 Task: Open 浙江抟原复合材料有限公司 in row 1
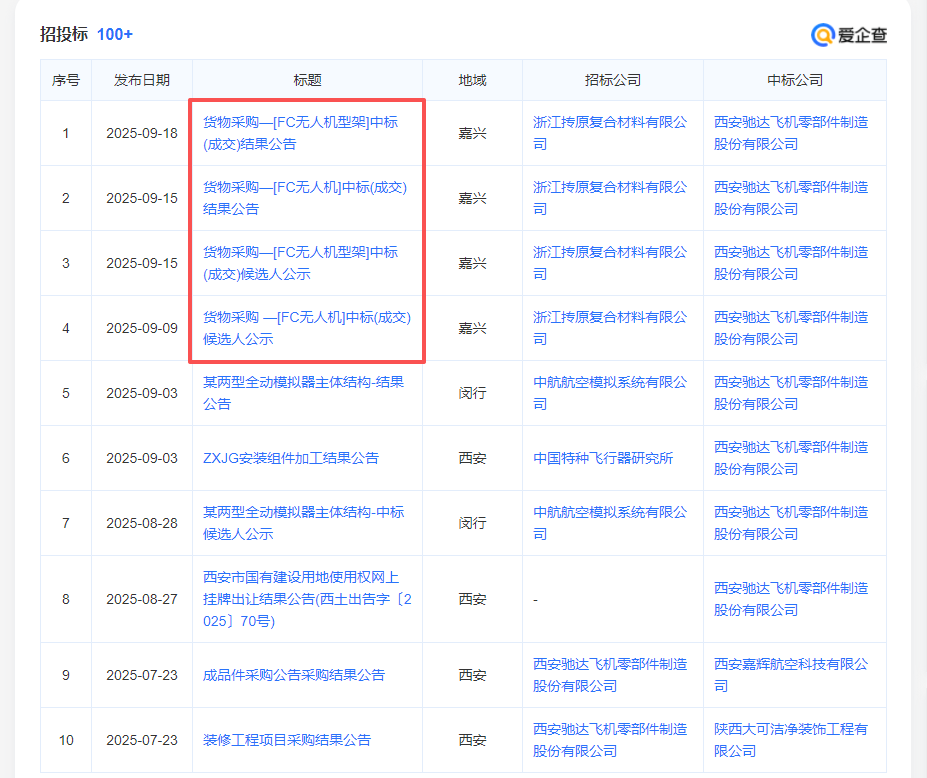tap(610, 133)
